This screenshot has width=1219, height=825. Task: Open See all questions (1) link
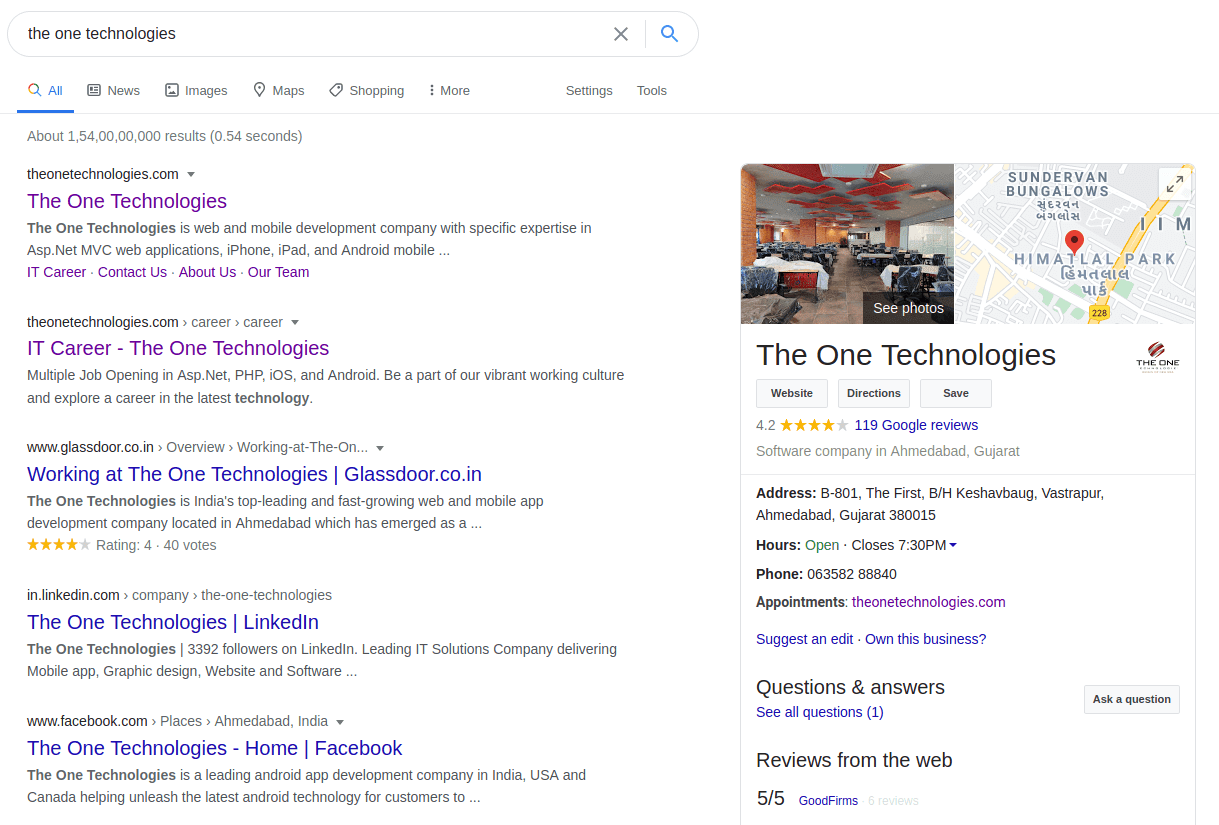coord(820,712)
